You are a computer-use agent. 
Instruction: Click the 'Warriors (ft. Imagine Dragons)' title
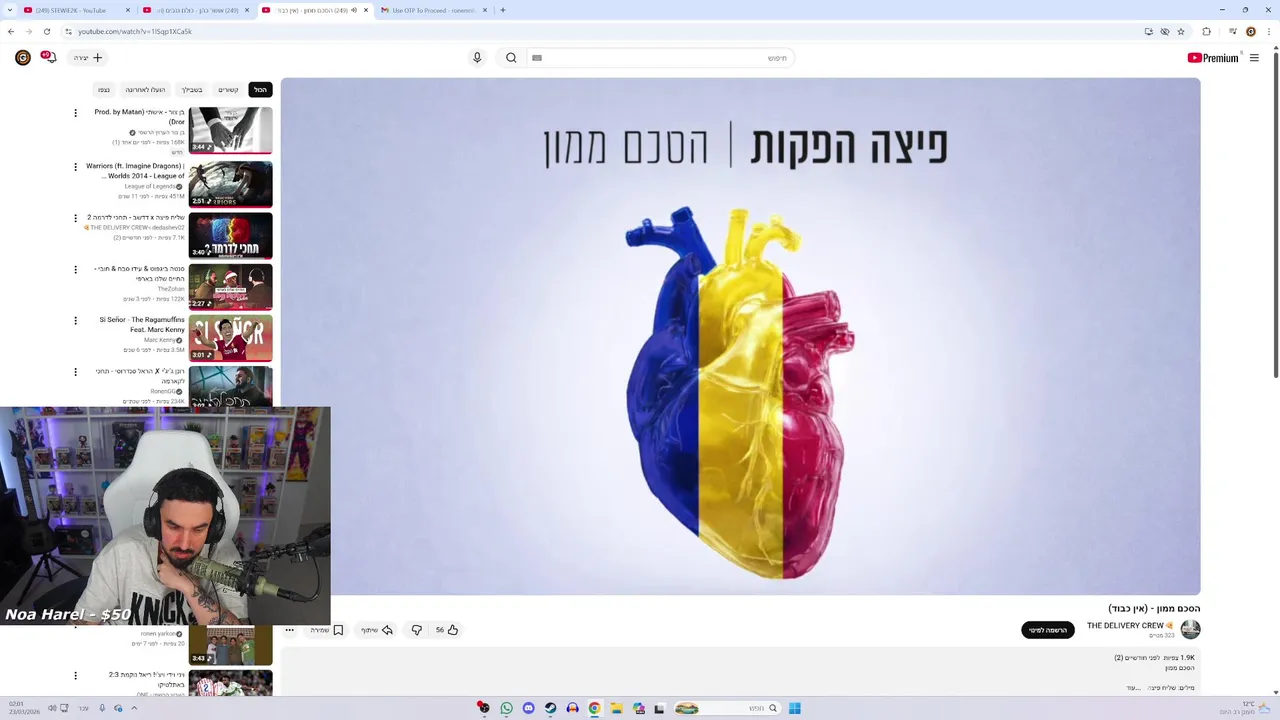(135, 171)
